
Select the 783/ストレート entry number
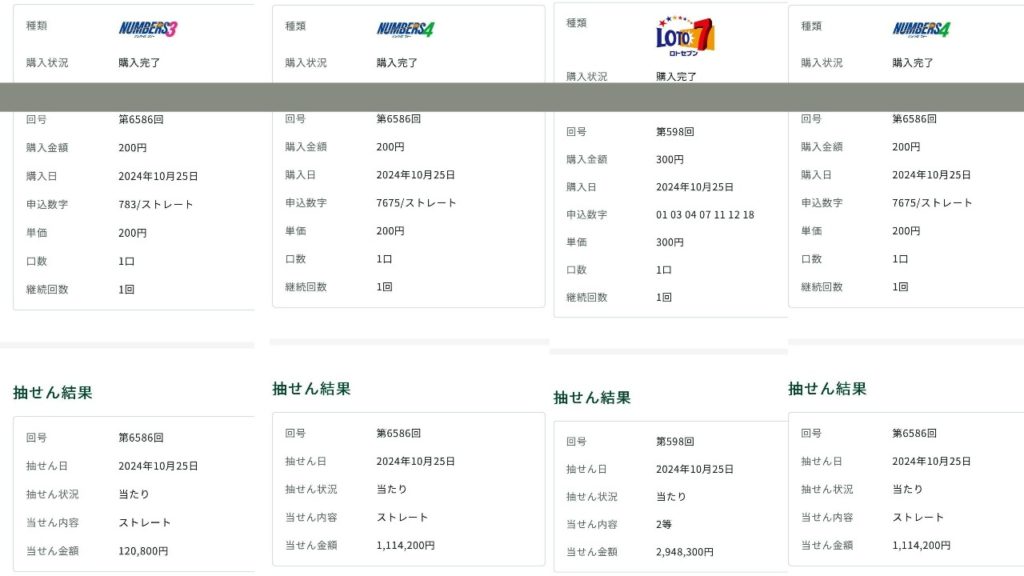coord(155,205)
